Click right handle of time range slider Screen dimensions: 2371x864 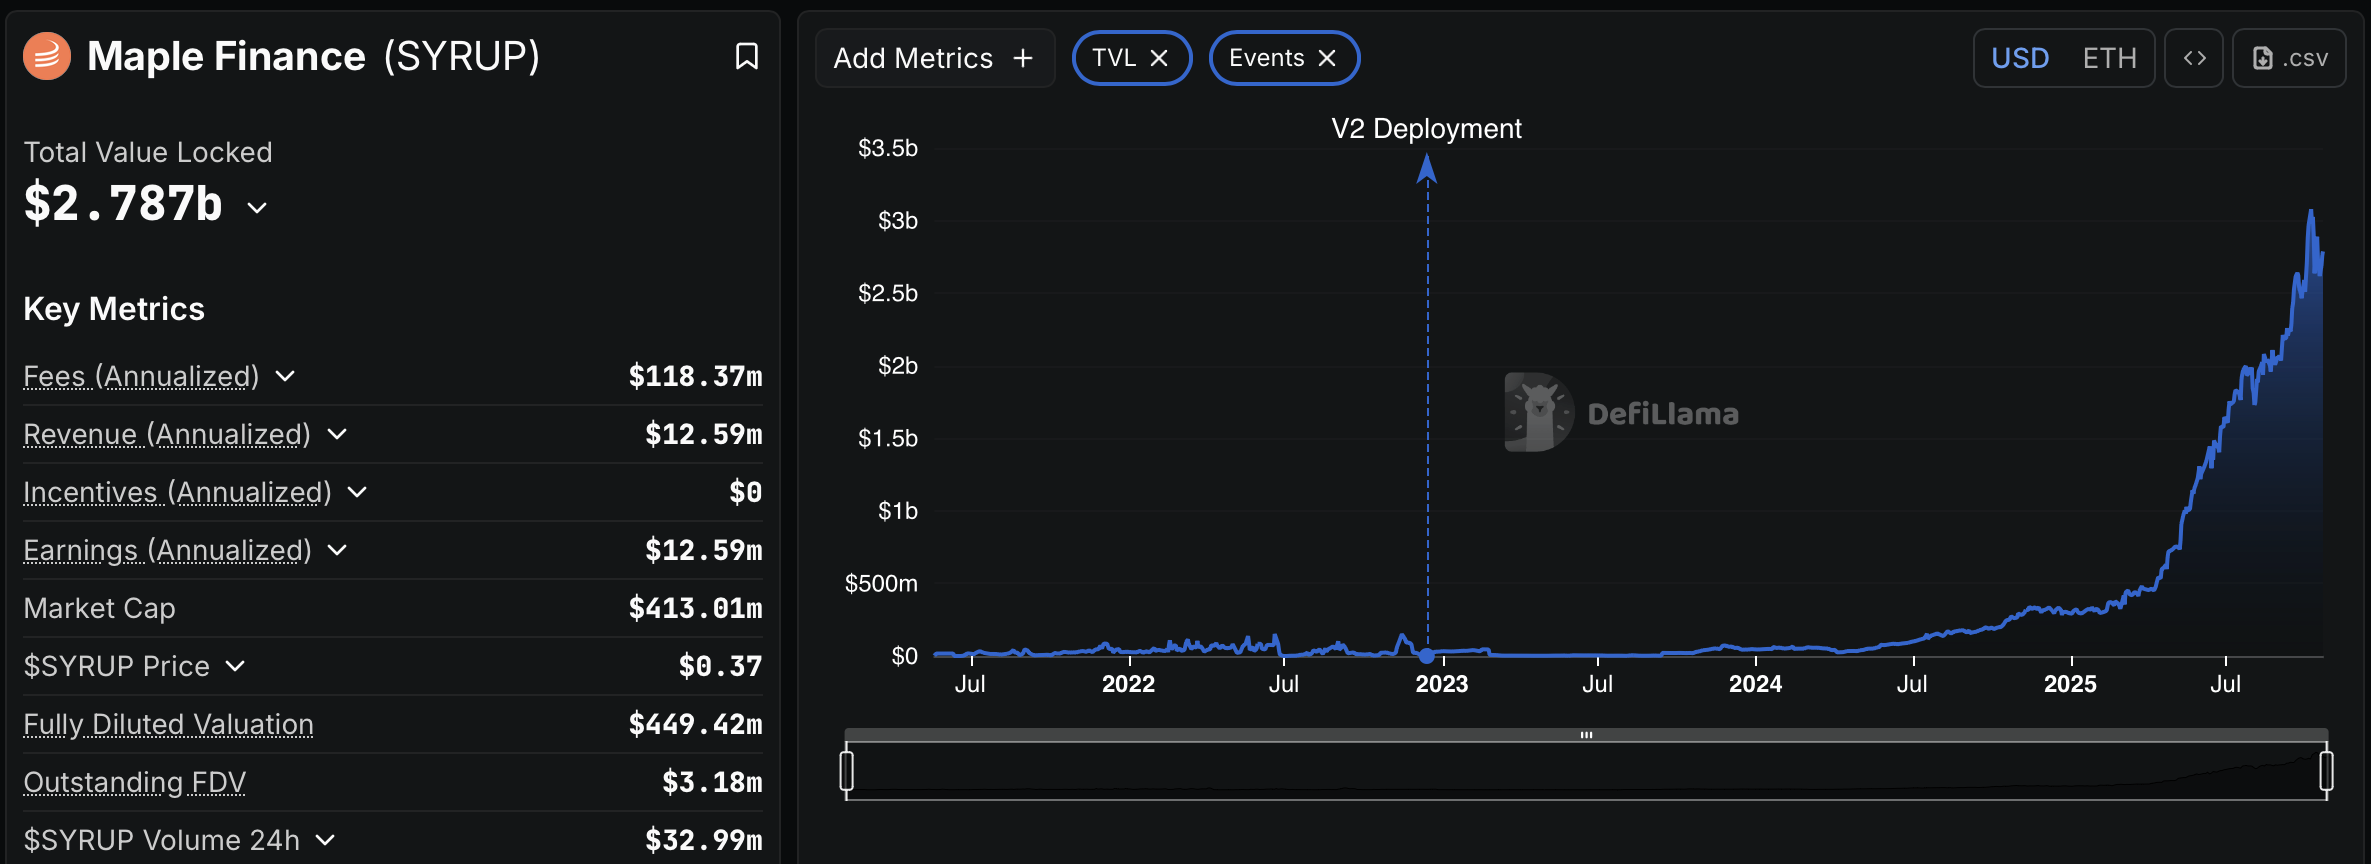click(x=2326, y=771)
